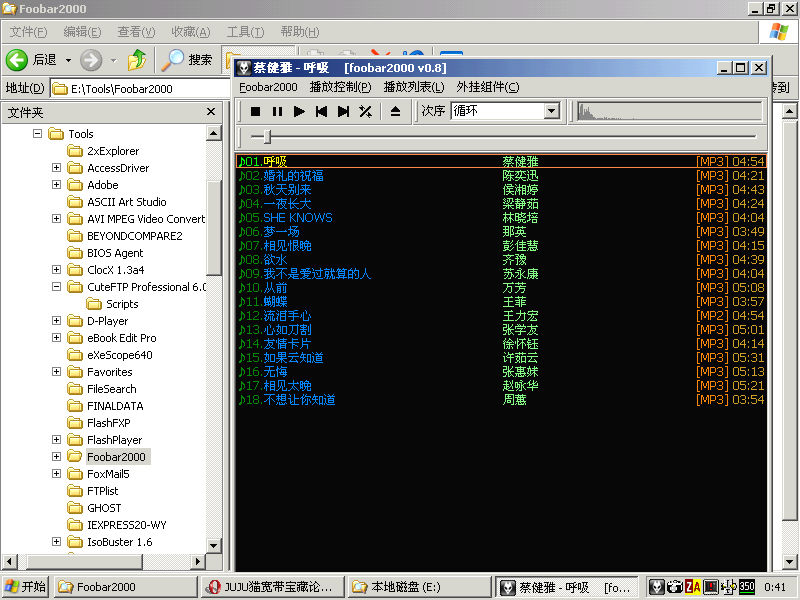
Task: Click the red ZA tray icon
Action: click(x=693, y=587)
